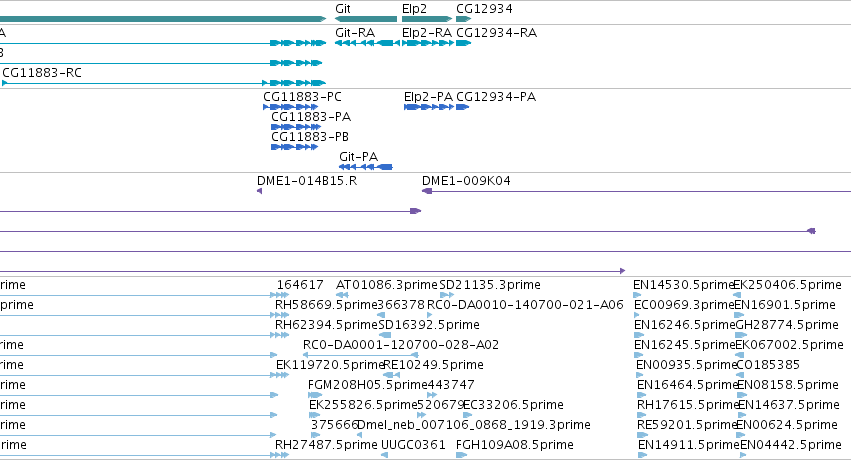Click the exon glyphs under Elp2-PA
This screenshot has height=460, width=851.
point(429,107)
